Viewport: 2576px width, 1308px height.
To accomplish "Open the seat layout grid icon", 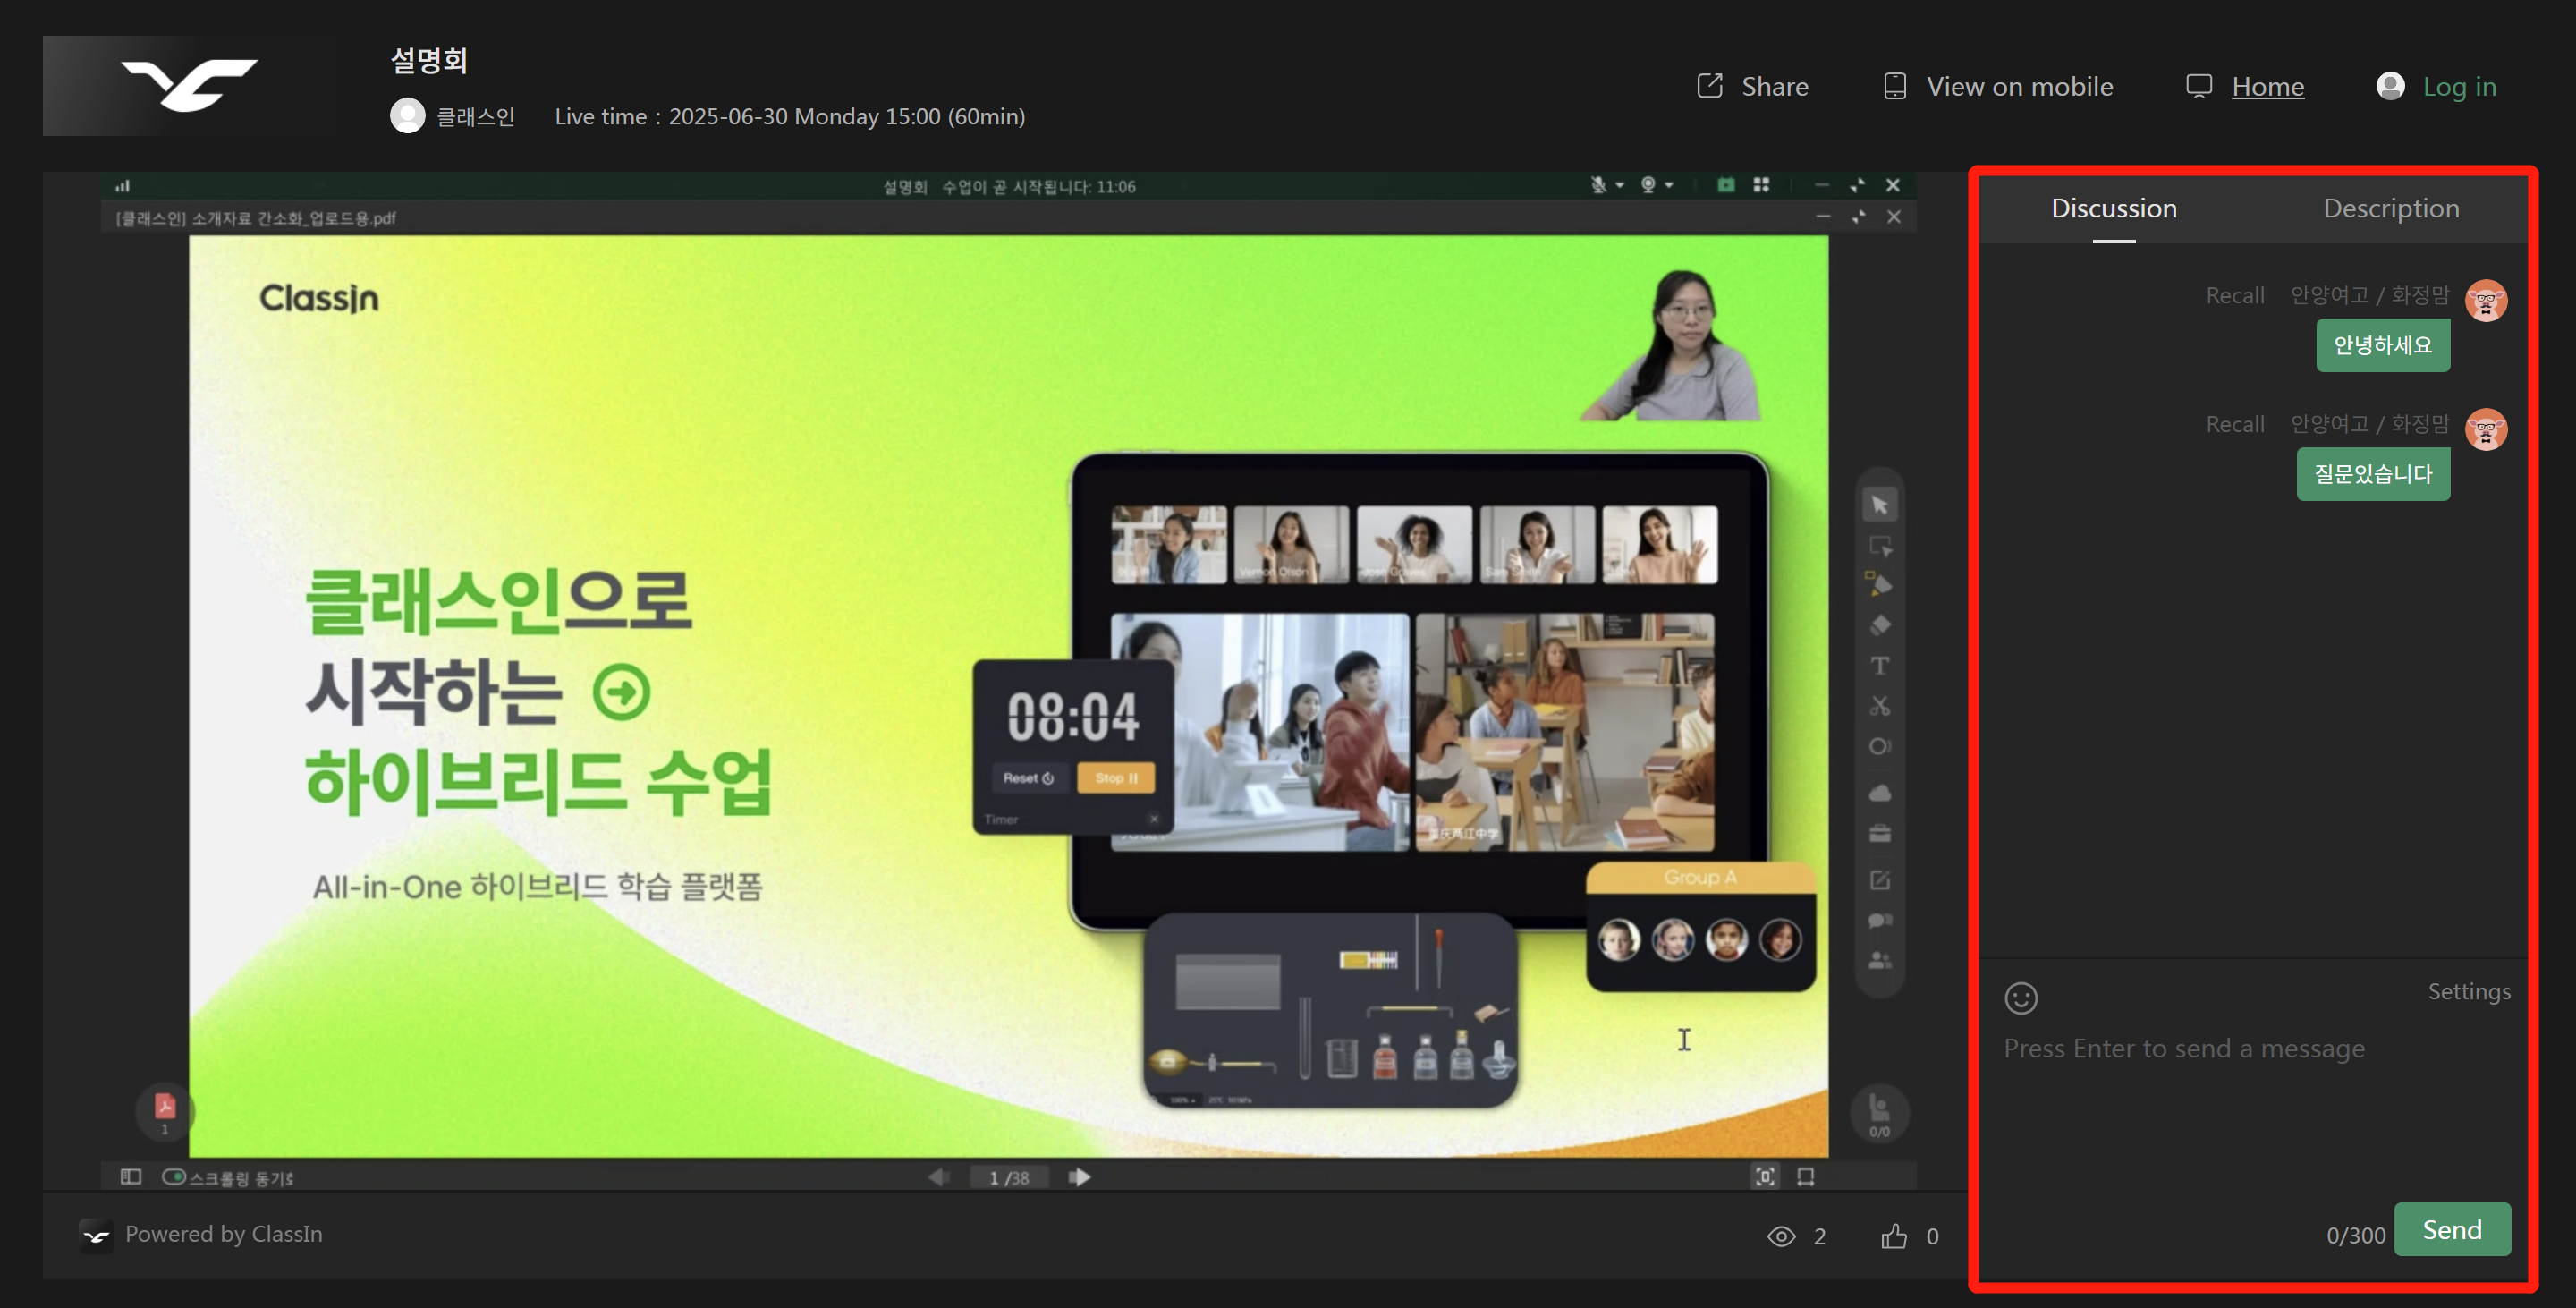I will pos(1762,185).
